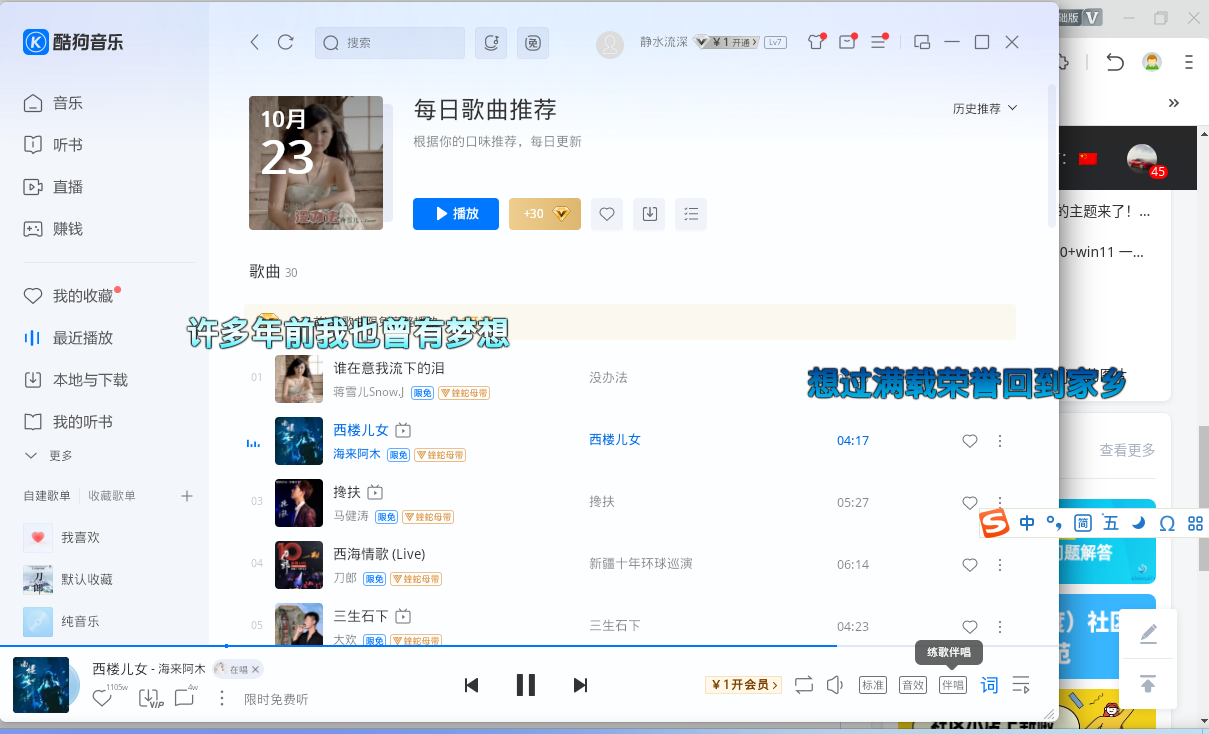Switch to the 收藏歌单 tab

click(x=112, y=496)
